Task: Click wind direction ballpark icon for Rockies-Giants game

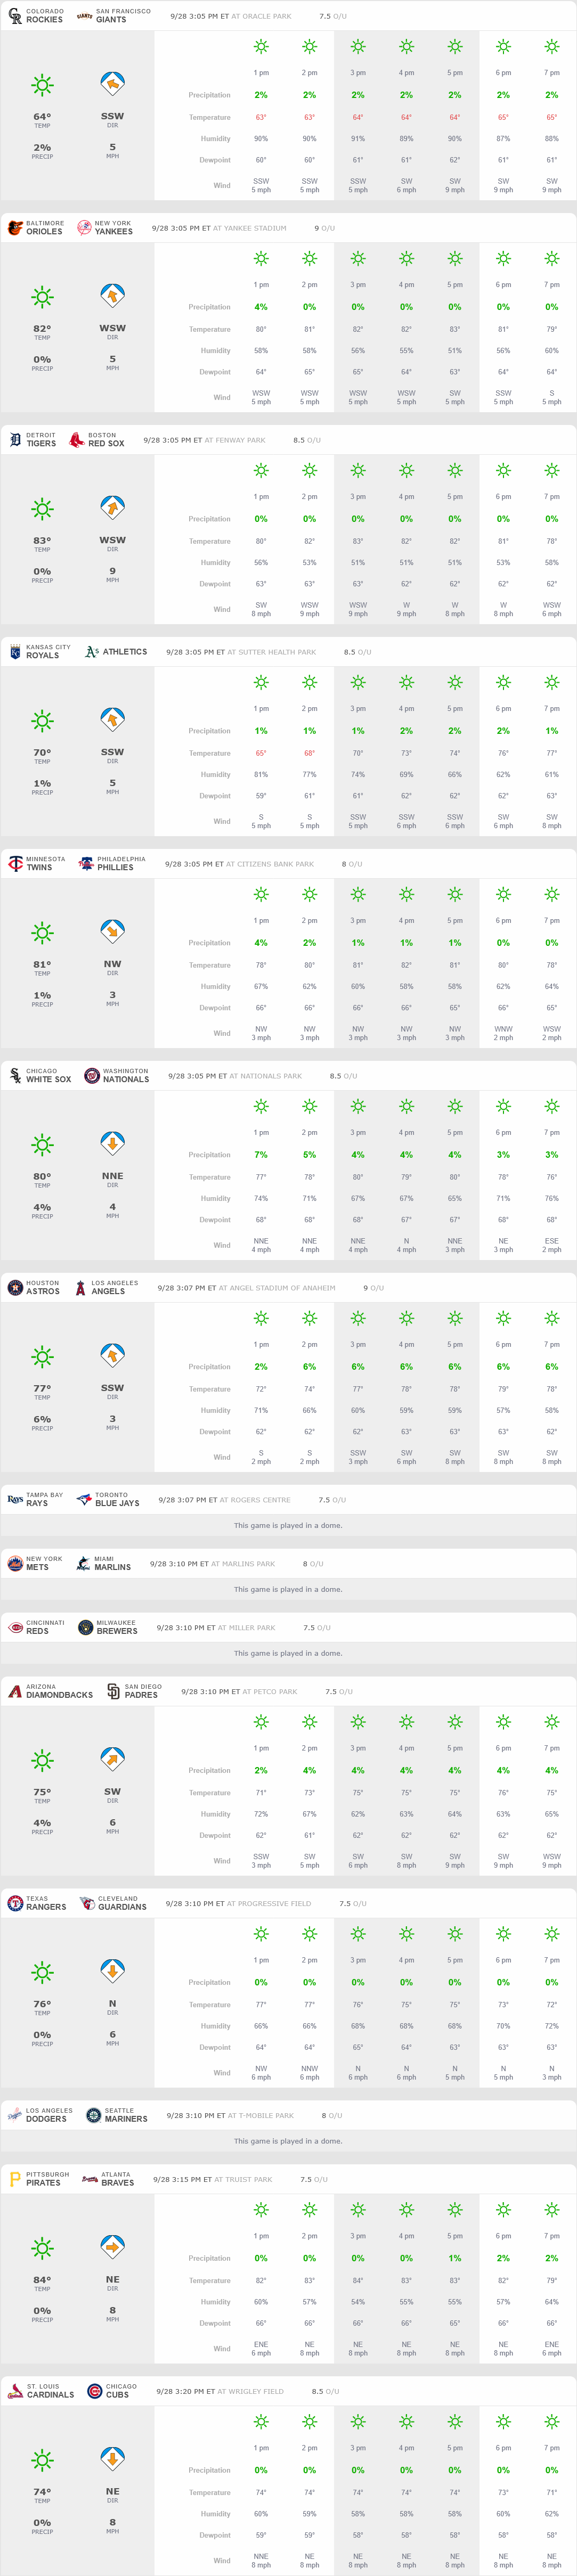Action: click(112, 85)
